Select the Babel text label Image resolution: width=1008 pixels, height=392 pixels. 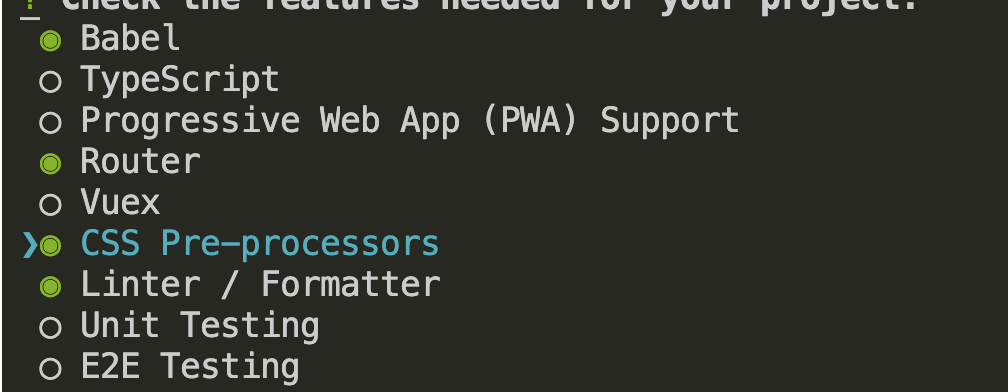pyautogui.click(x=130, y=38)
